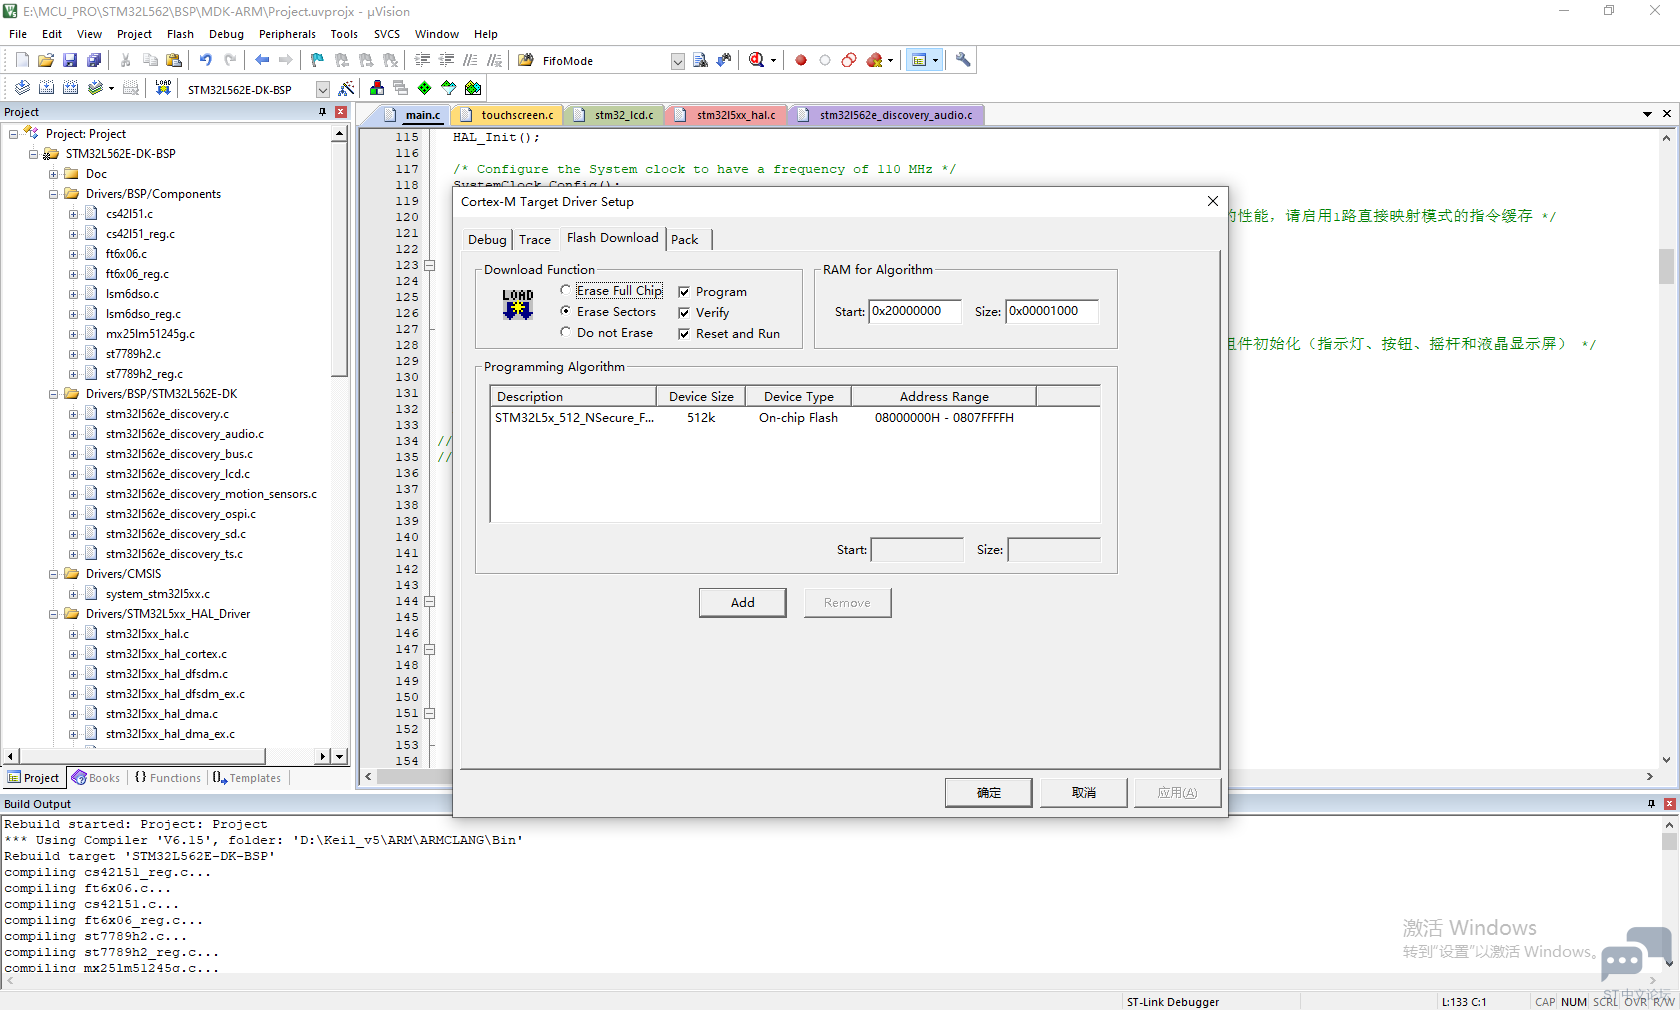The height and width of the screenshot is (1010, 1680).
Task: Open the FifoMode search dropdown
Action: [677, 61]
